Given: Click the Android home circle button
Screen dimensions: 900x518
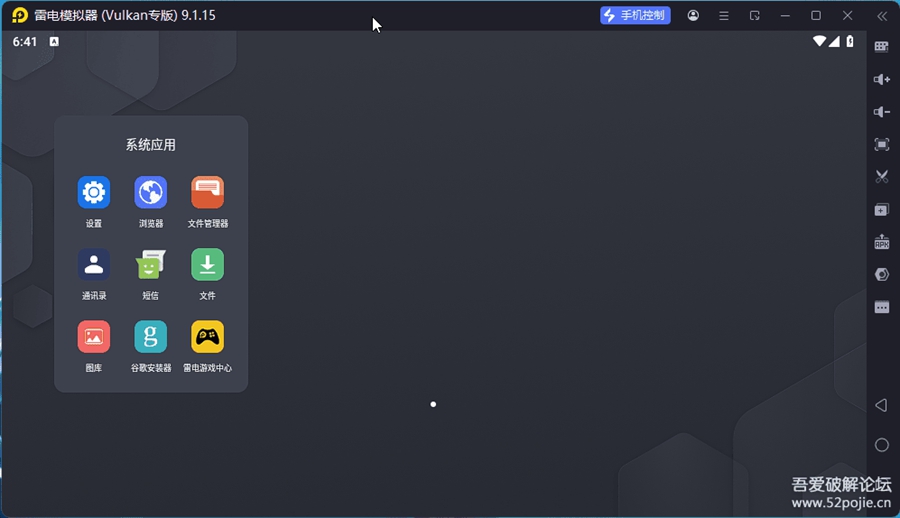Looking at the screenshot, I should [x=882, y=445].
